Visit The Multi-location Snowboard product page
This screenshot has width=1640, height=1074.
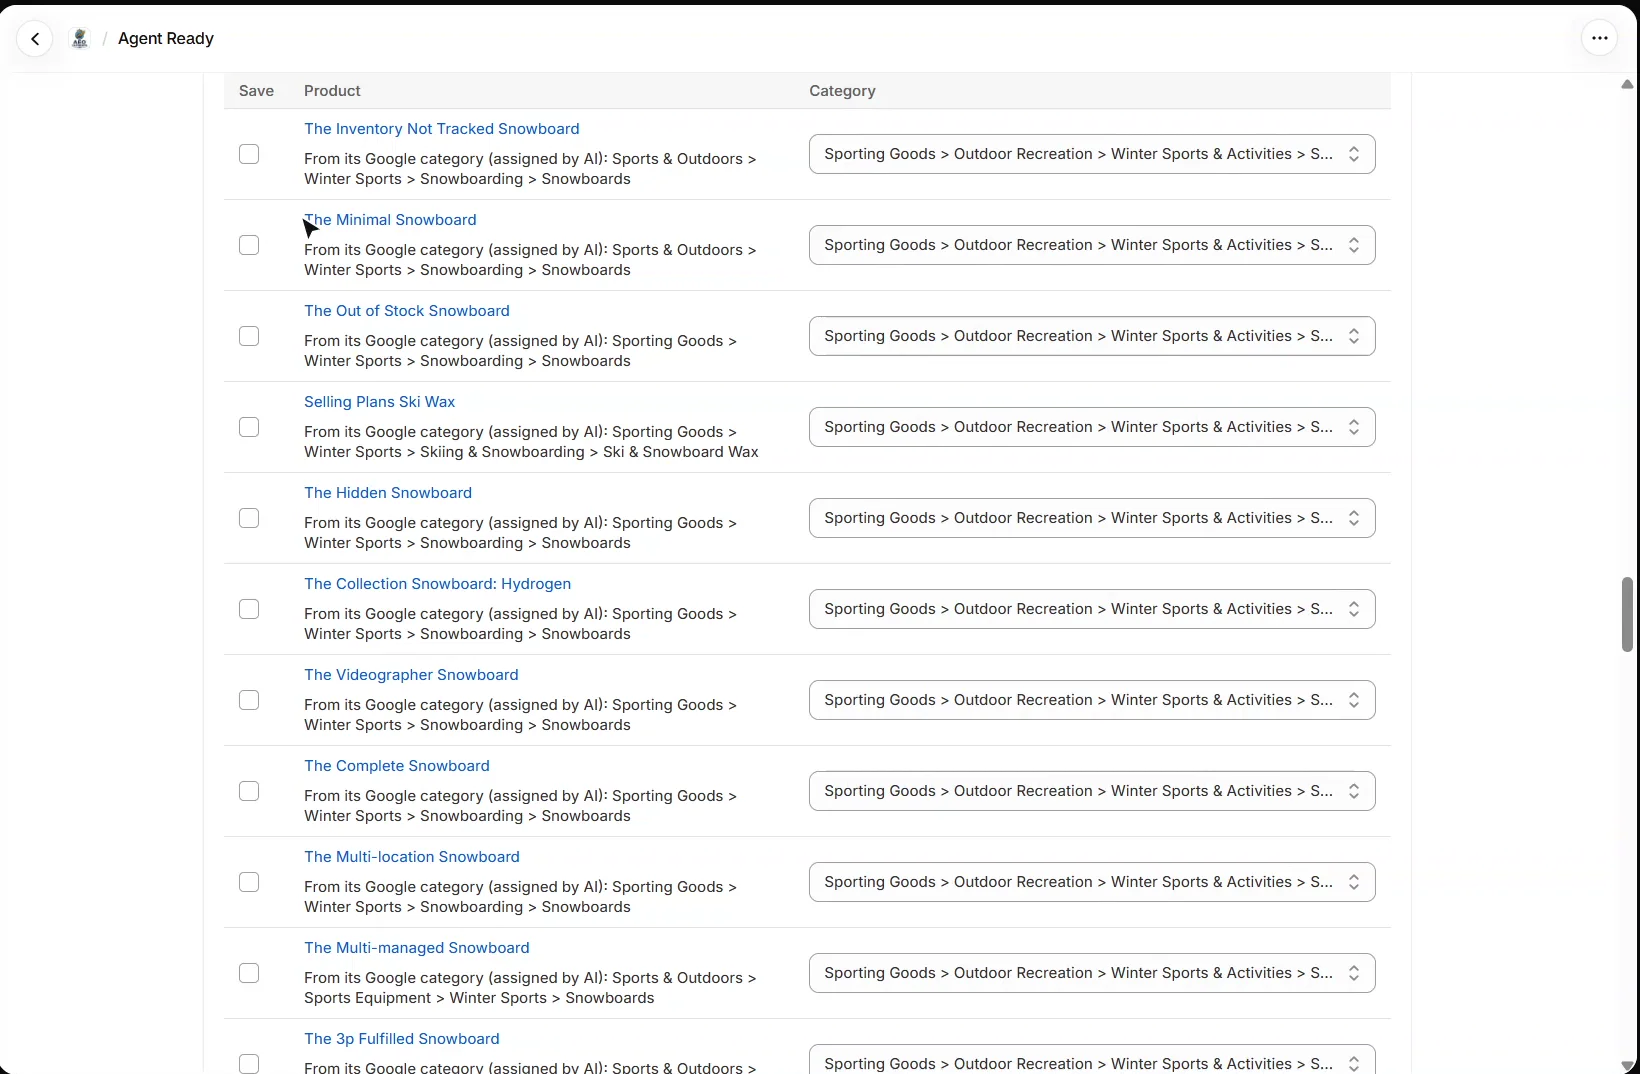pos(412,857)
